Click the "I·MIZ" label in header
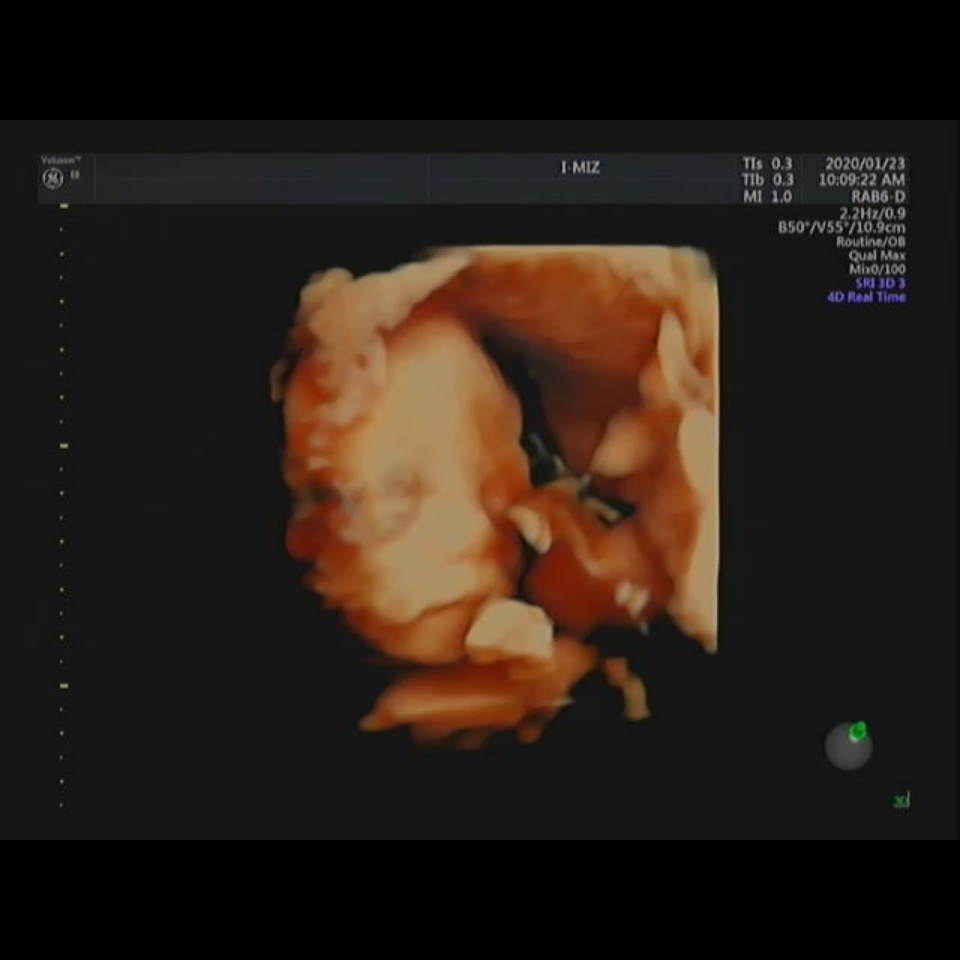960x960 pixels. (x=580, y=167)
